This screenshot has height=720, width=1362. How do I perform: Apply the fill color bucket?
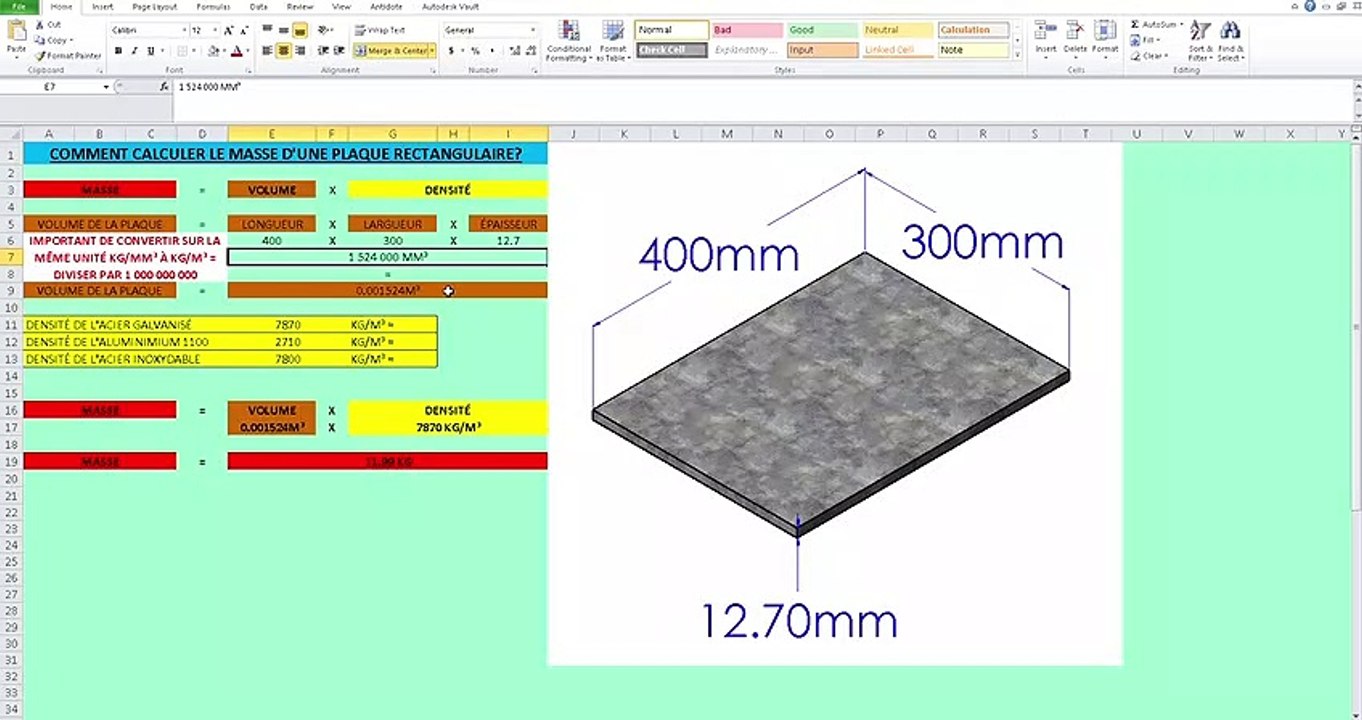click(211, 50)
